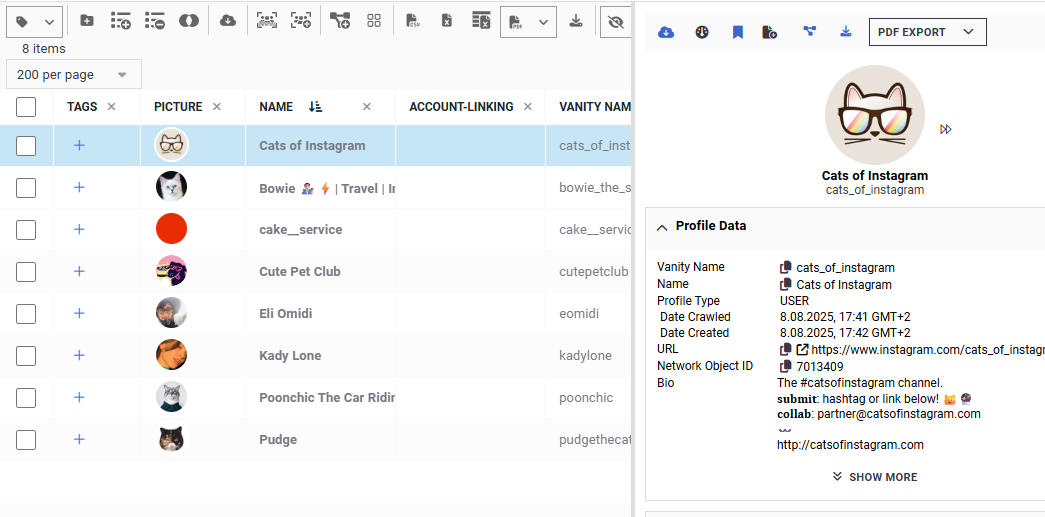Click the Bowie white cat profile picture

point(171,187)
